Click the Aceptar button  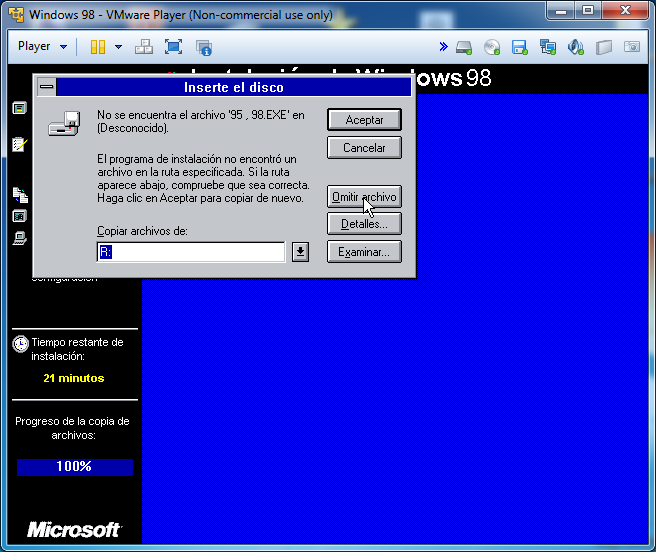point(364,120)
